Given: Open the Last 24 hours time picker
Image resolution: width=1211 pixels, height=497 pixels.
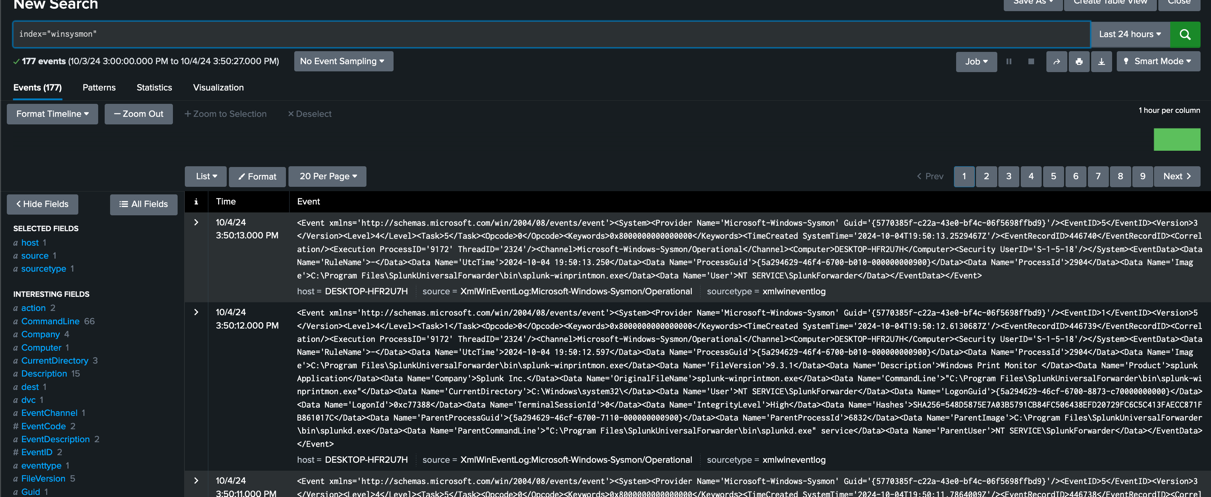Looking at the screenshot, I should [x=1130, y=34].
